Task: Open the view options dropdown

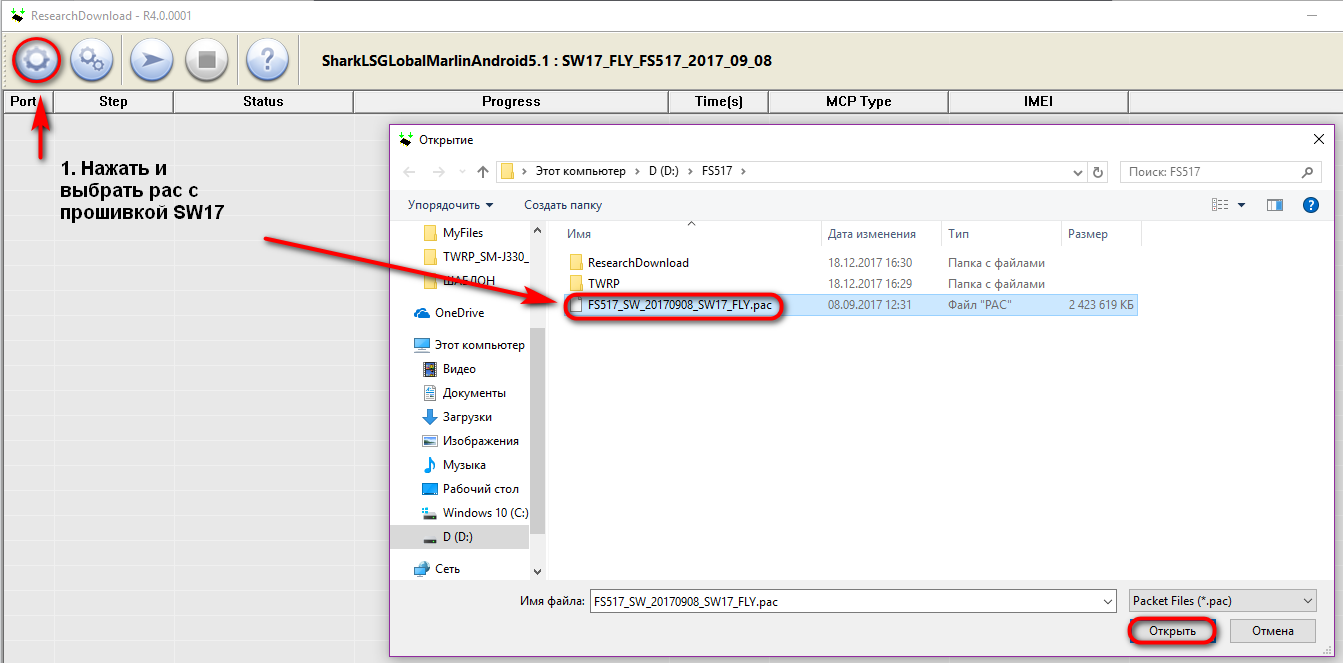Action: coord(1242,205)
